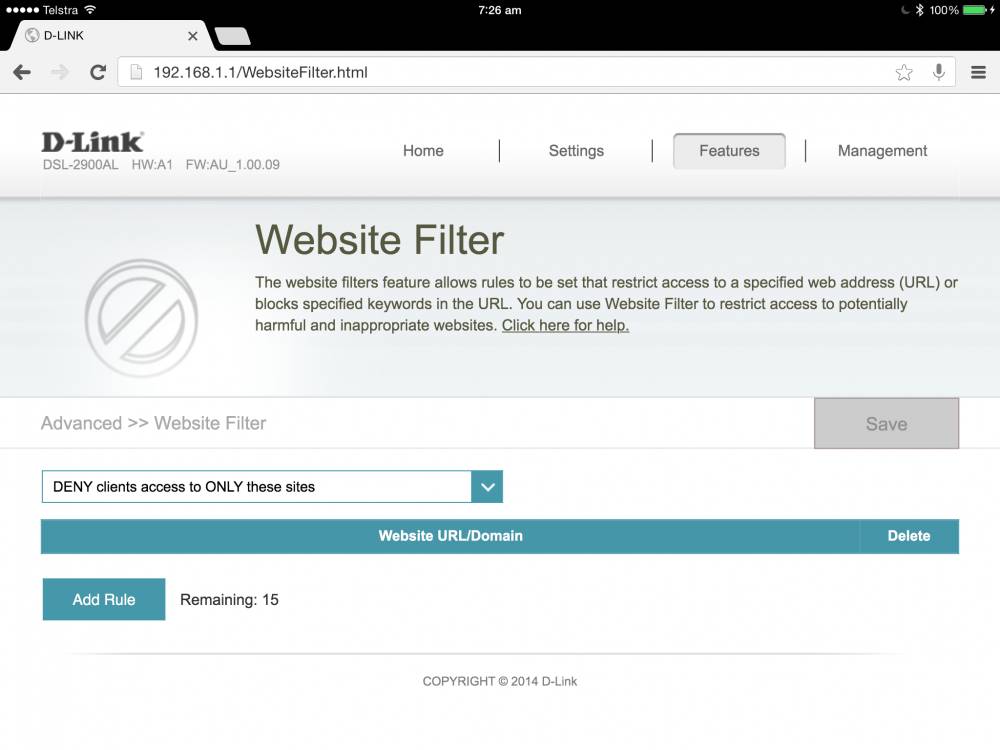Reload the page with the refresh icon
Screen dimensions: 1000x750
point(98,72)
